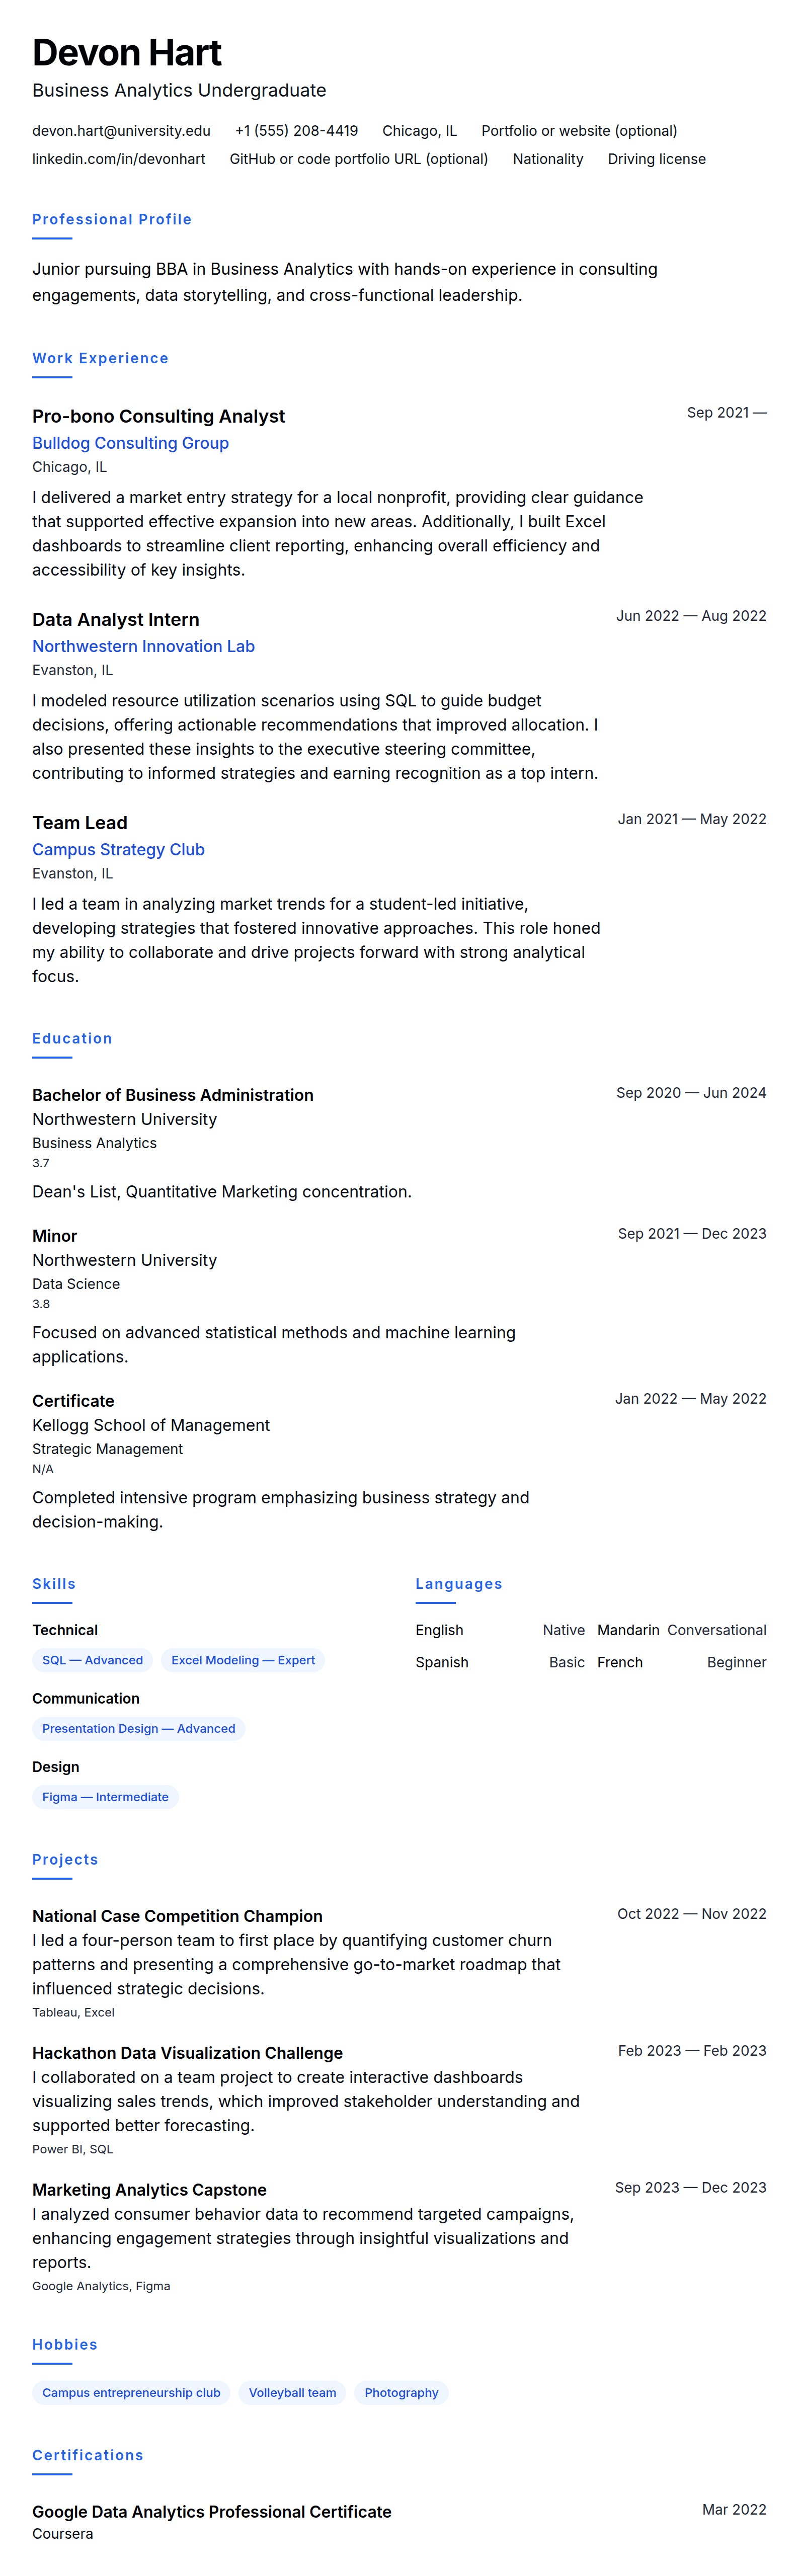
Task: Click the Portfolio or website placeholder
Action: (579, 131)
